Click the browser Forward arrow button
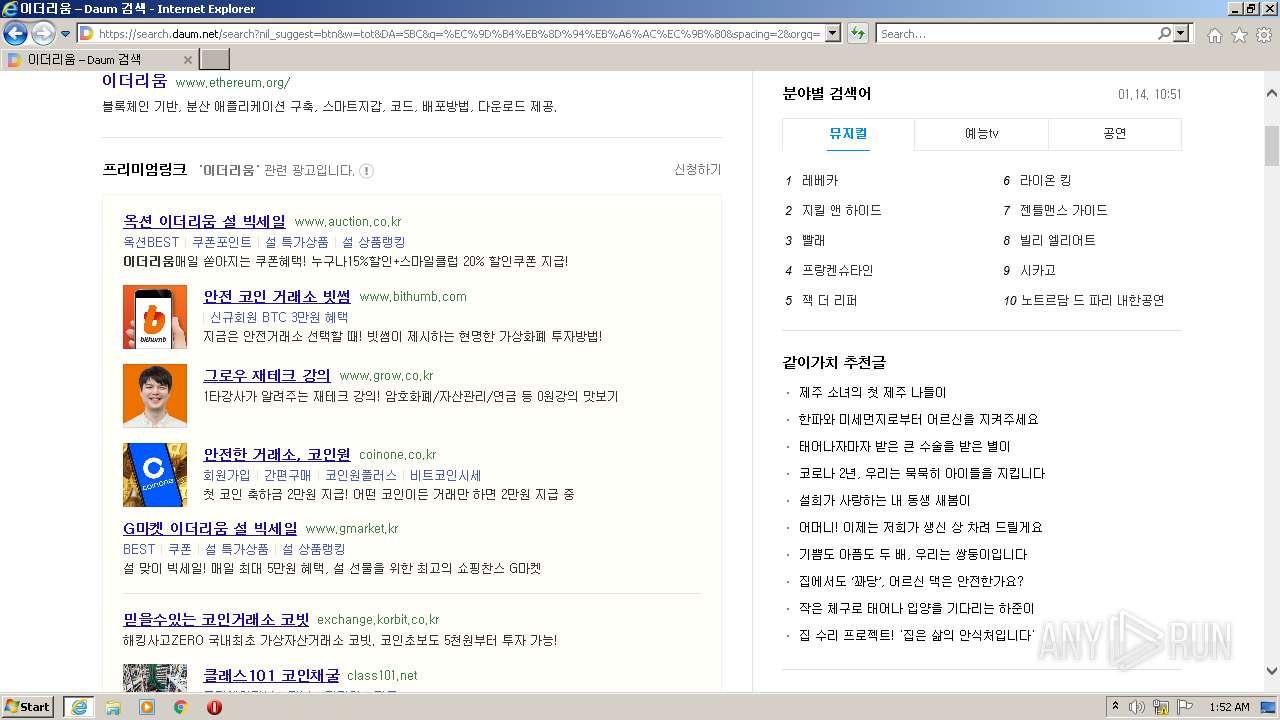Image resolution: width=1280 pixels, height=720 pixels. [x=43, y=33]
